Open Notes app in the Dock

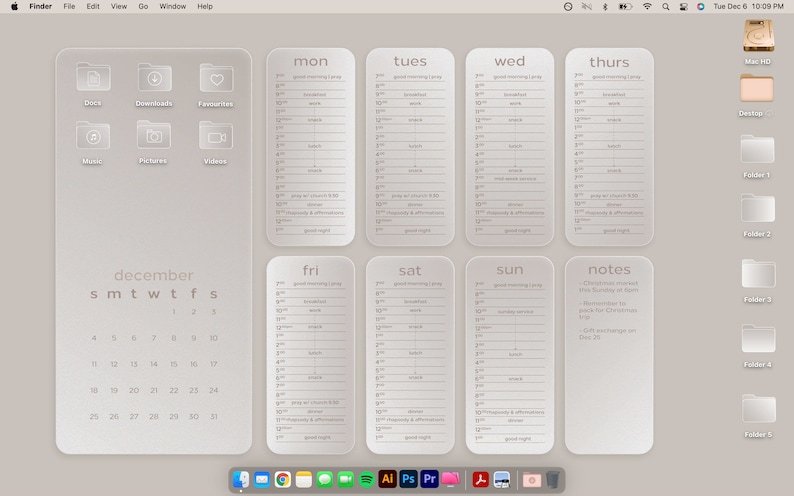coord(304,479)
